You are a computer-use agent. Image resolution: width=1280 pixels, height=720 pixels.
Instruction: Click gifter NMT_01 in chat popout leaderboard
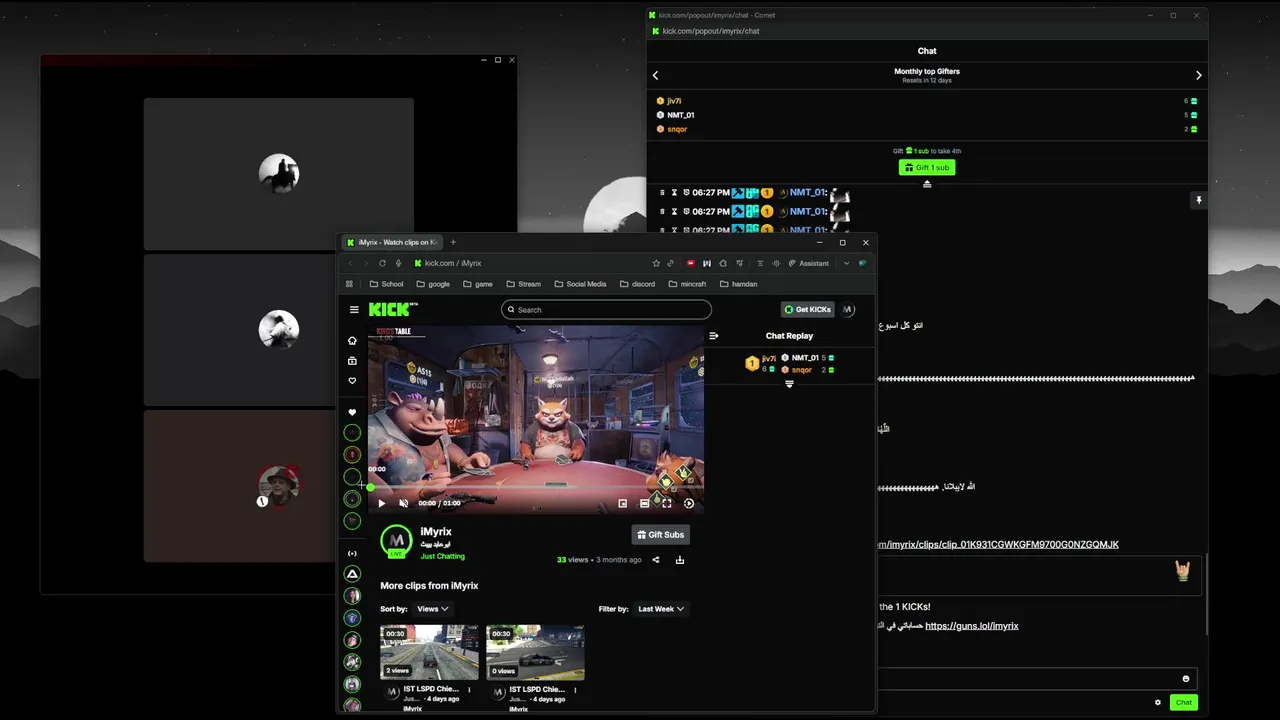(x=680, y=115)
